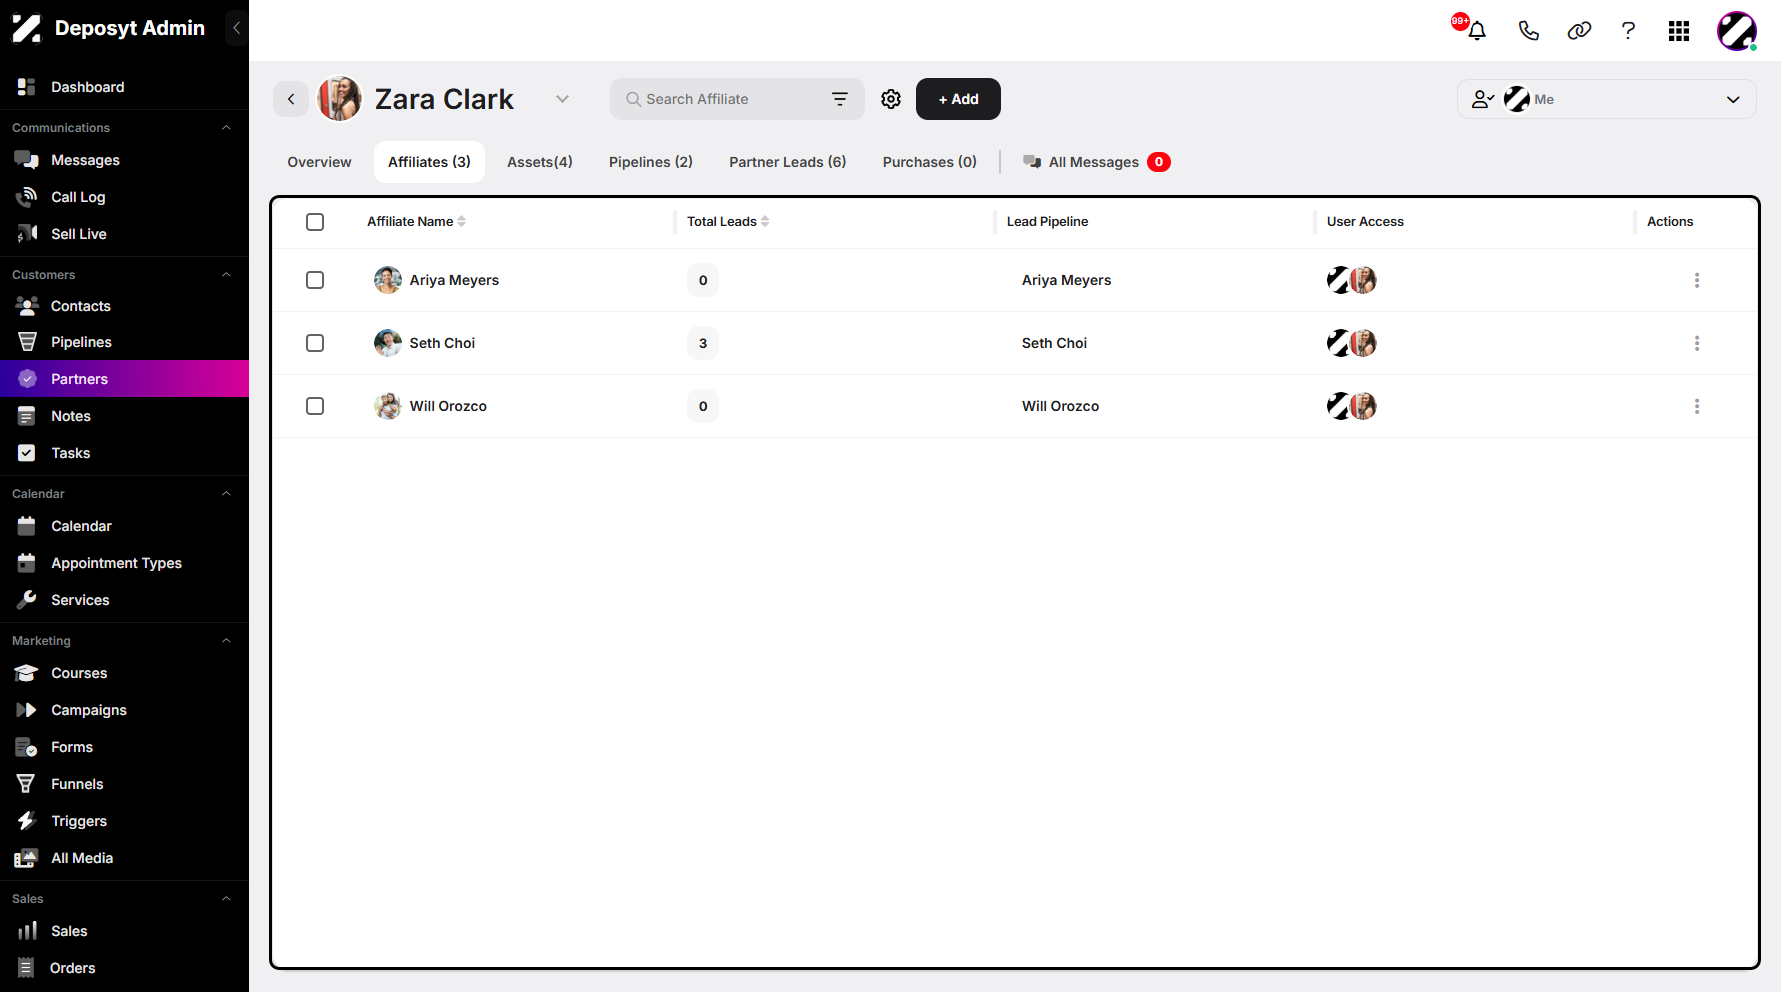Open affiliate settings gear

click(891, 99)
